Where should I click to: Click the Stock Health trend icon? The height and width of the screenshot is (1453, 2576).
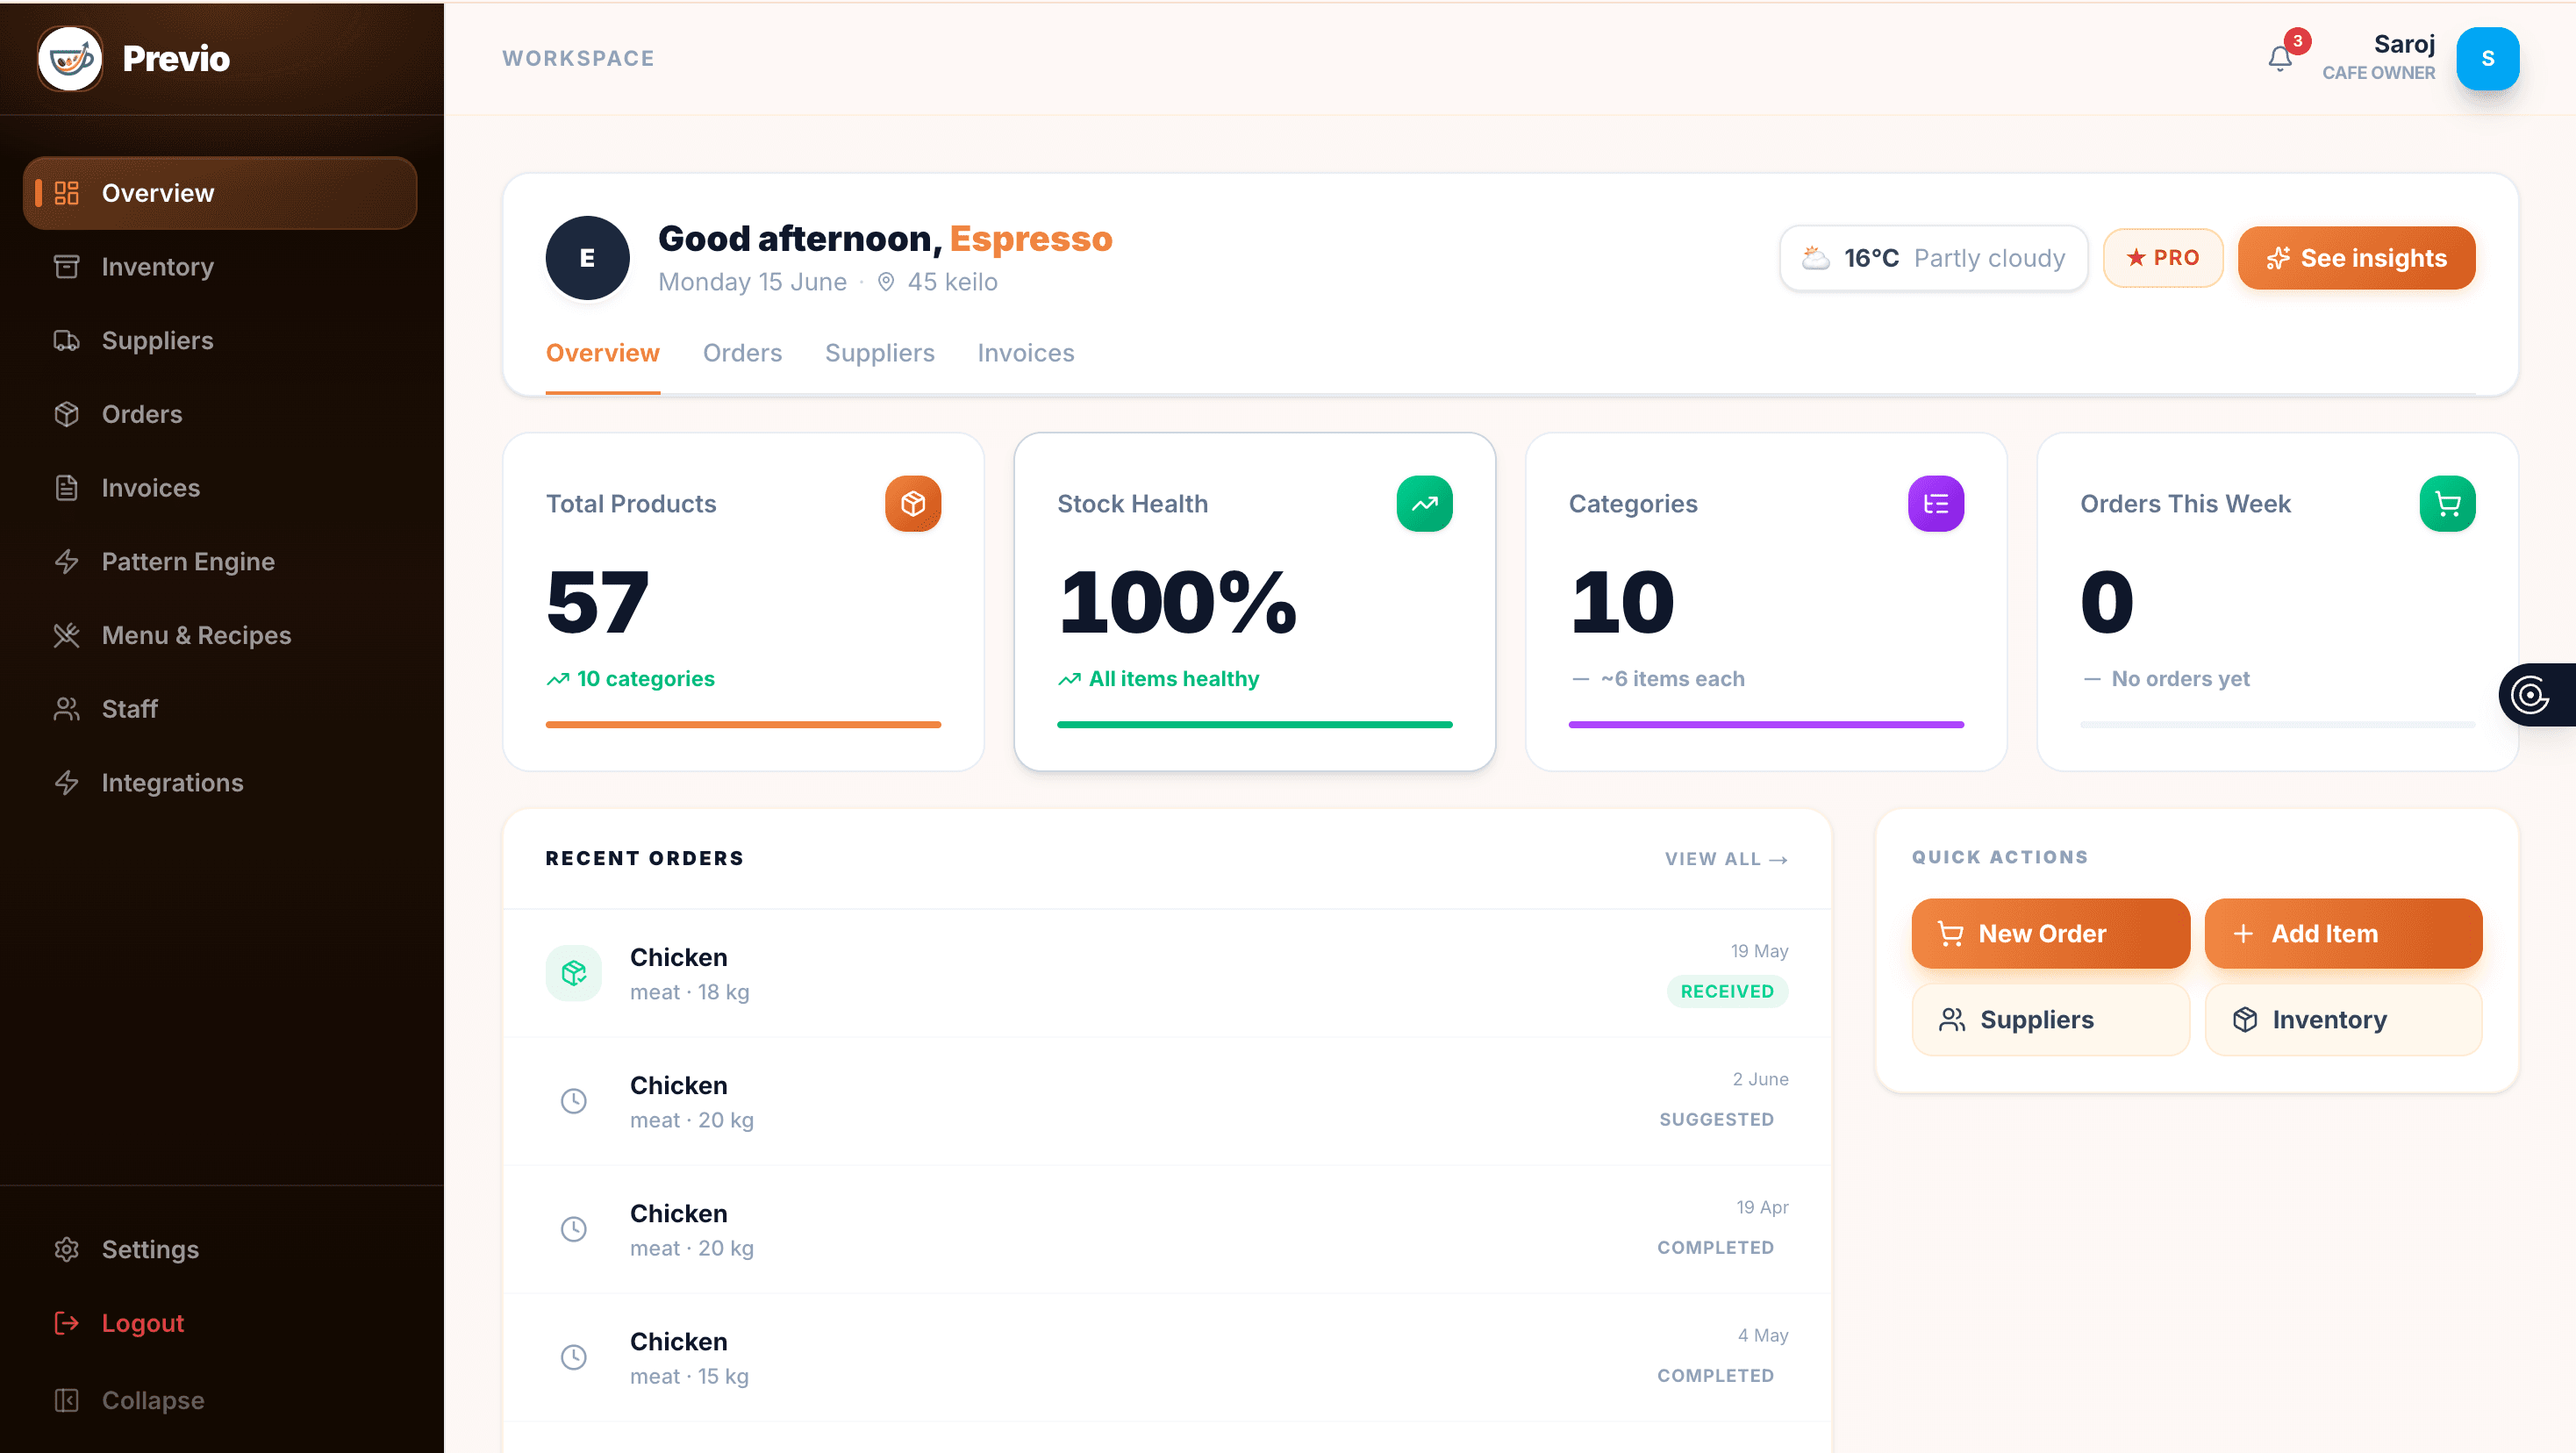point(1424,504)
